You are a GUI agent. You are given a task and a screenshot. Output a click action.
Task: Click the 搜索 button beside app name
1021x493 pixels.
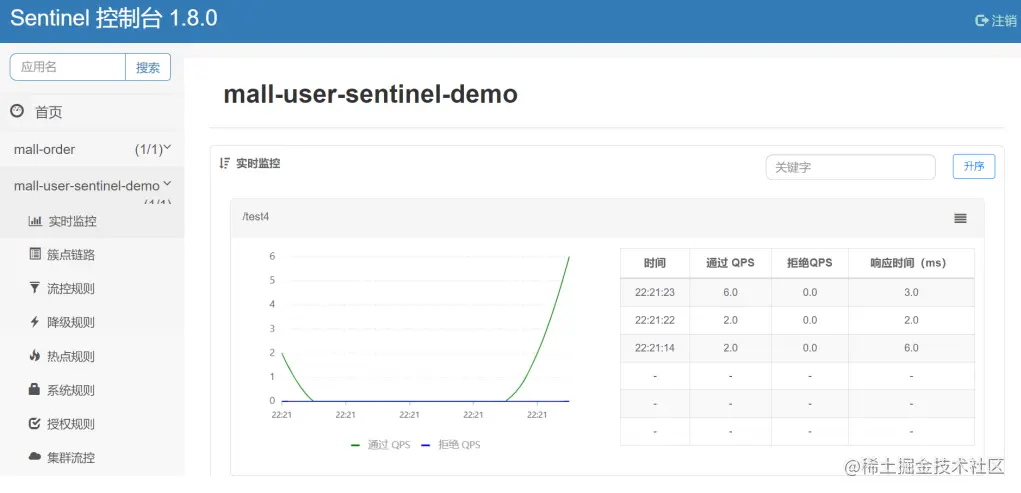click(148, 67)
